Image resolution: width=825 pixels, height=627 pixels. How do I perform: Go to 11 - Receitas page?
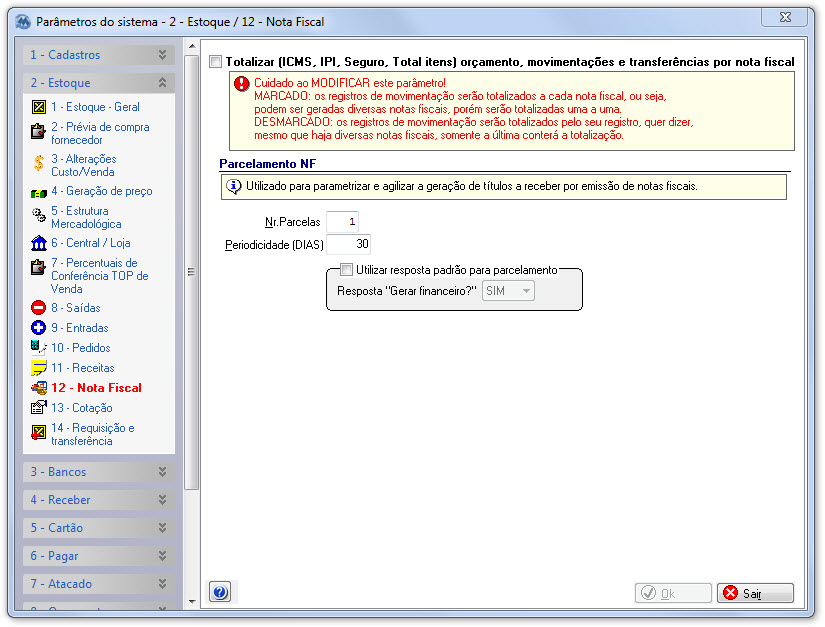pyautogui.click(x=83, y=368)
